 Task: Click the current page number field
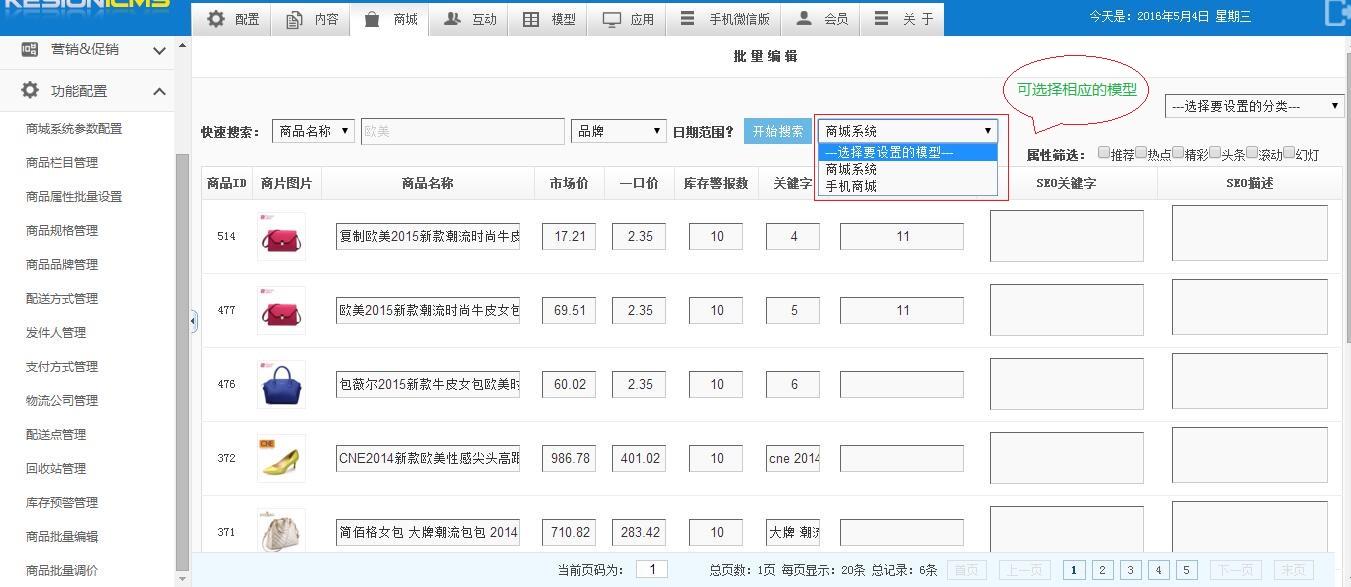[x=652, y=570]
